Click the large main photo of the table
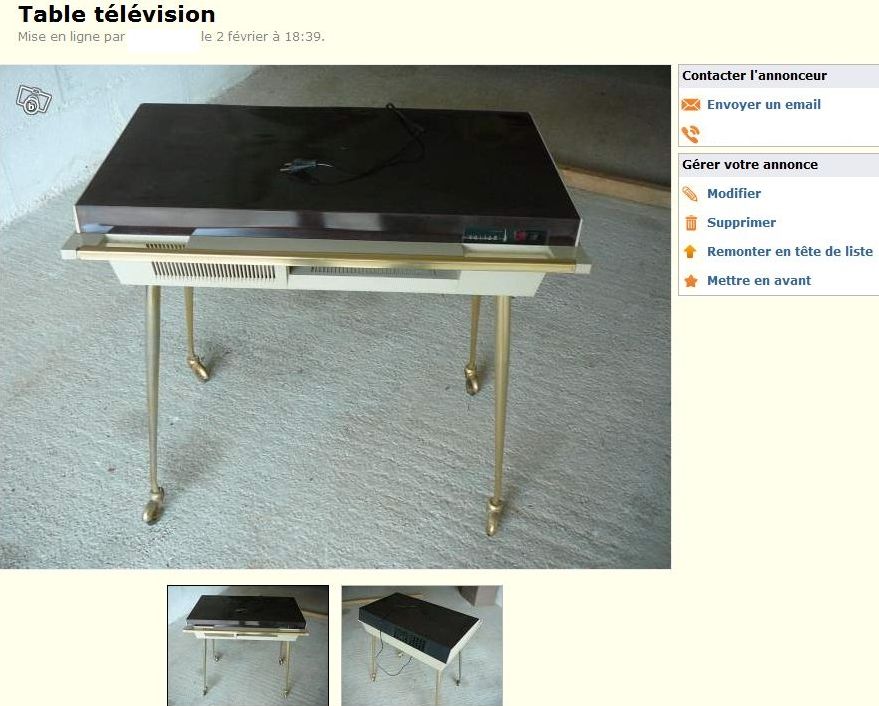Screen dimensions: 879x706 tap(335, 317)
